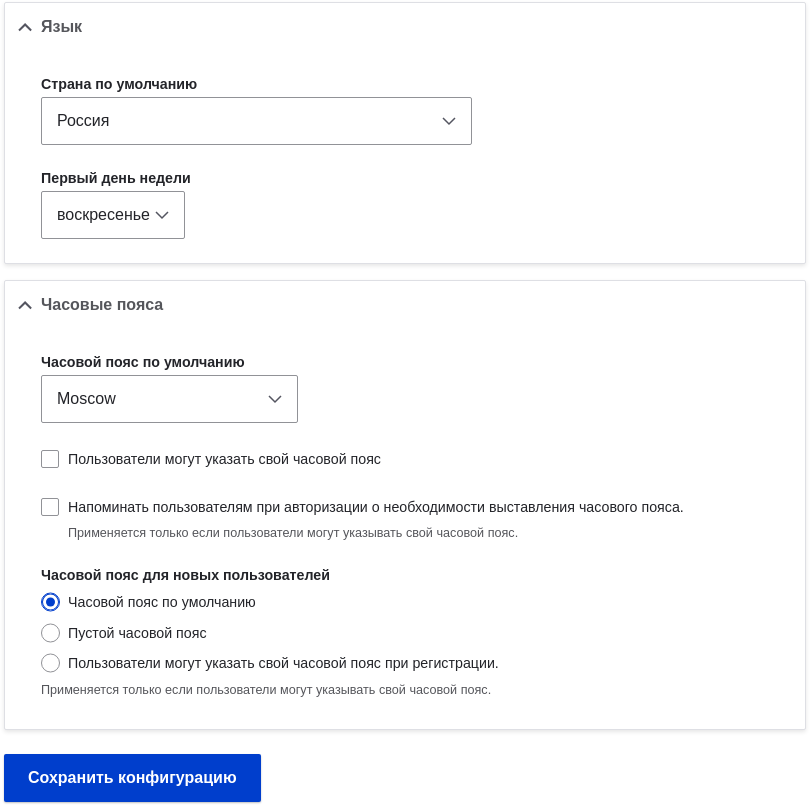Screen dimensions: 810x805
Task: Collapse the Язык section chevron icon
Action: tap(25, 27)
